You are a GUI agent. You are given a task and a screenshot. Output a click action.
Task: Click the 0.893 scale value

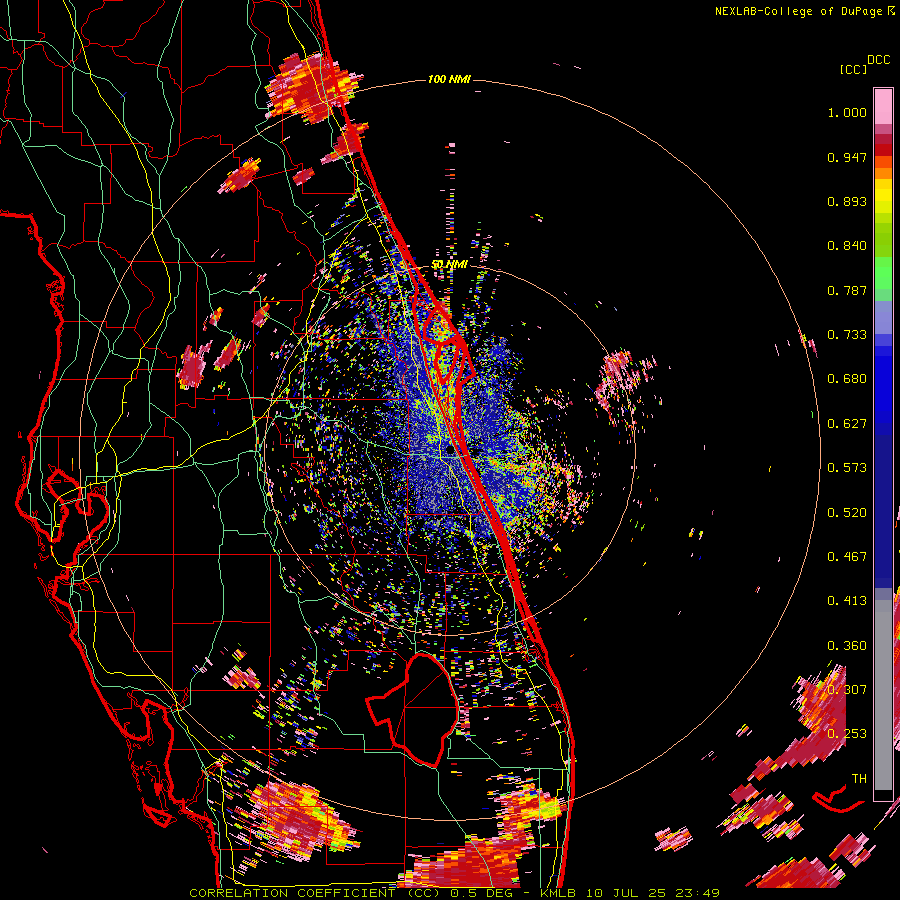coord(847,201)
